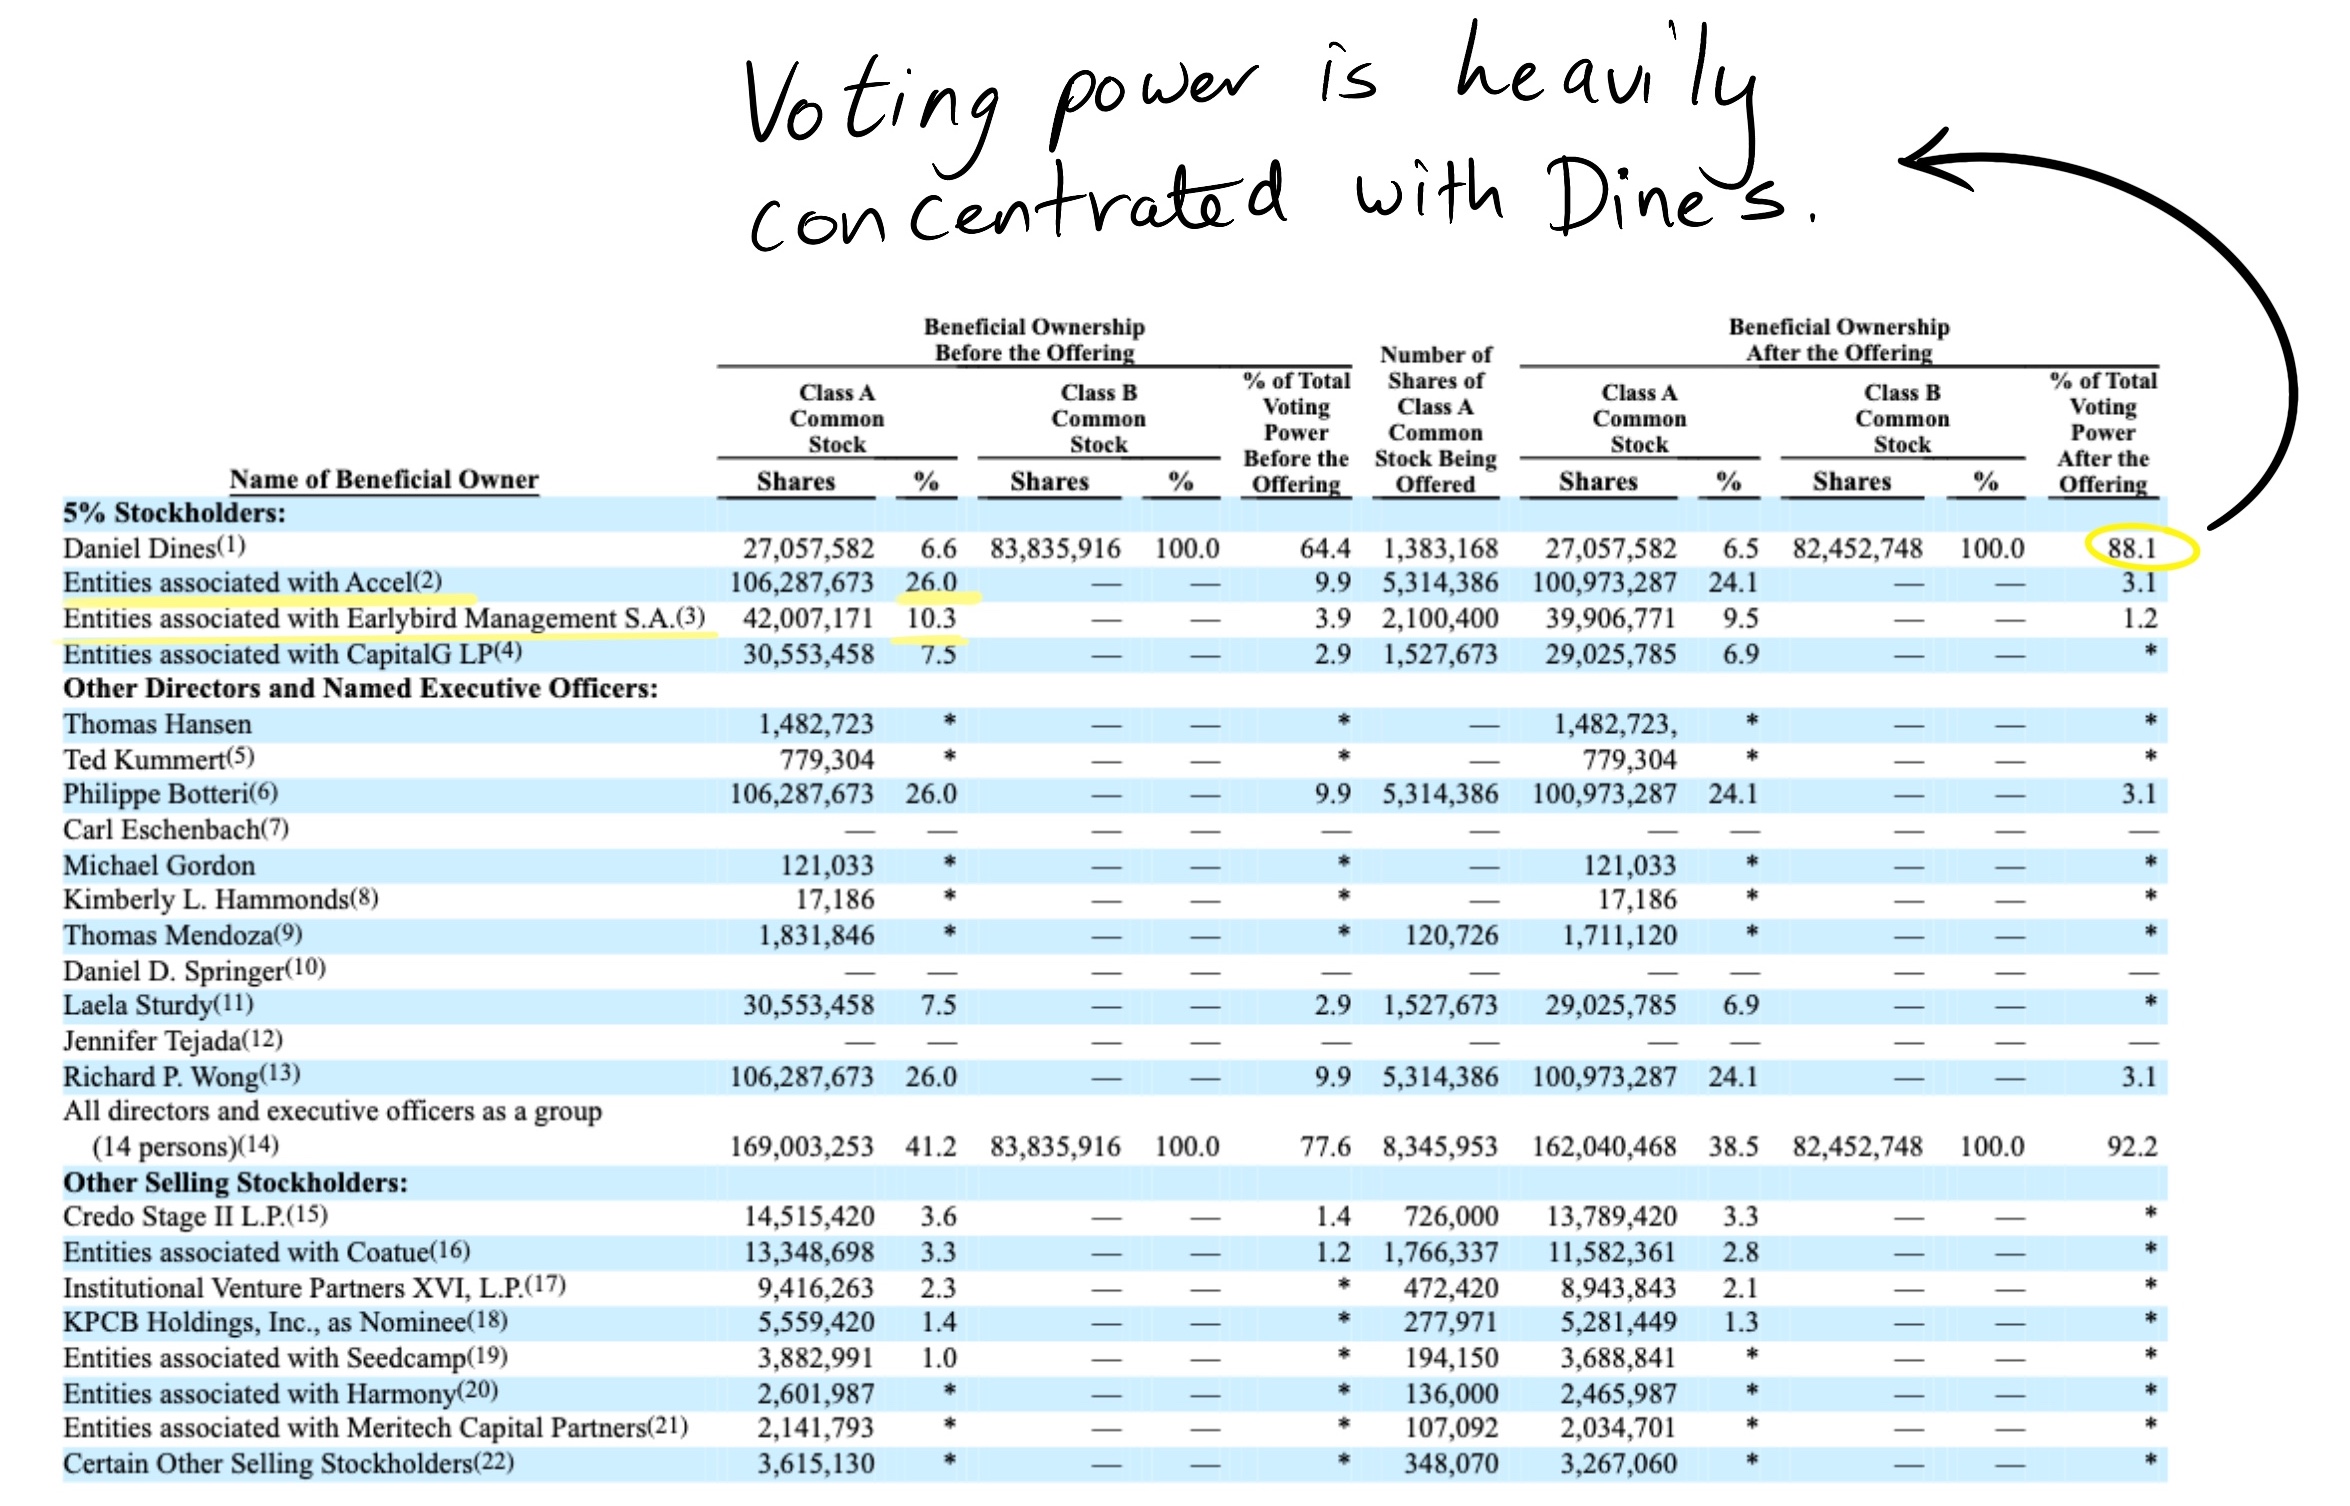Click Meritech's 2,141,793 shares value
Image resolution: width=2350 pixels, height=1506 pixels.
(815, 1428)
